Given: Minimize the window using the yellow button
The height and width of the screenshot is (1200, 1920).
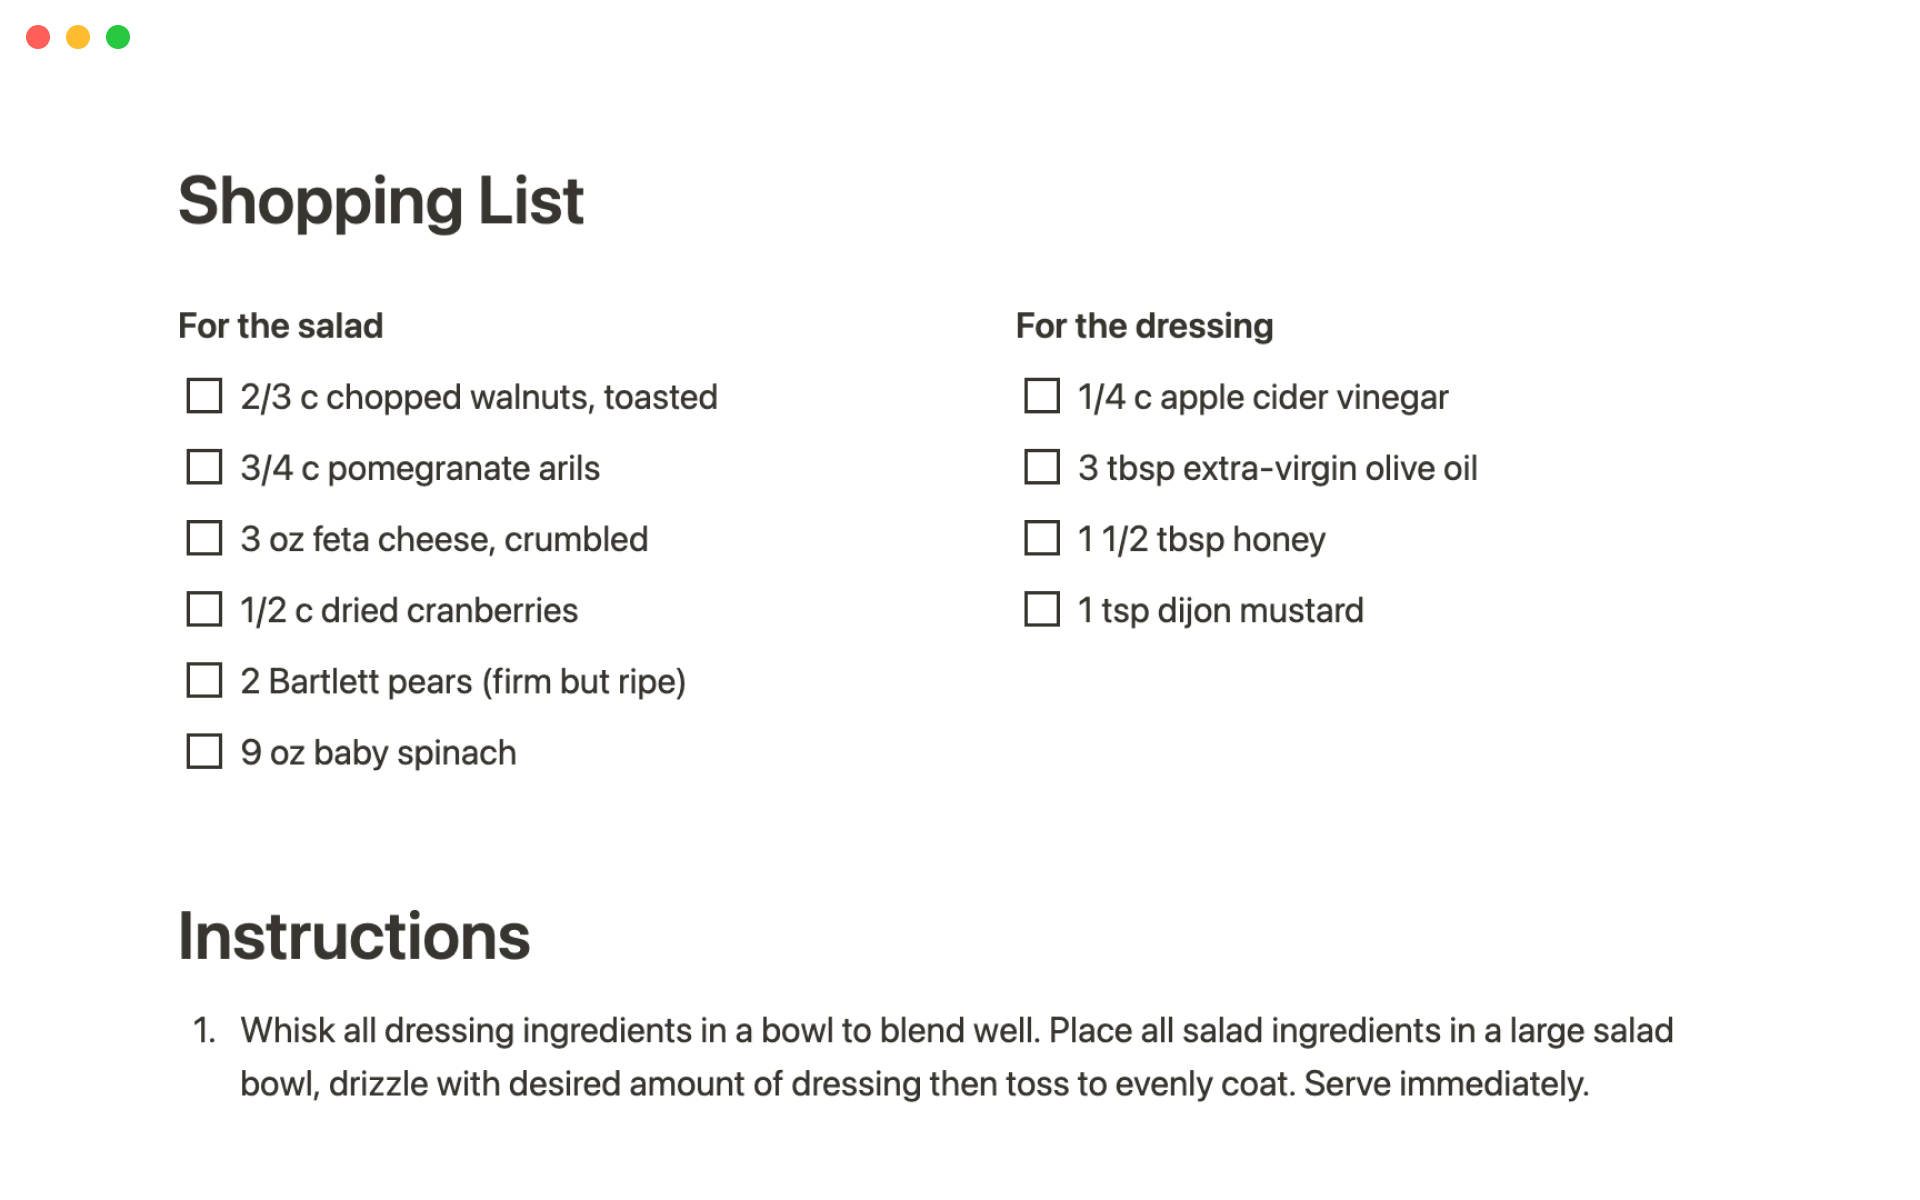Looking at the screenshot, I should (78, 37).
